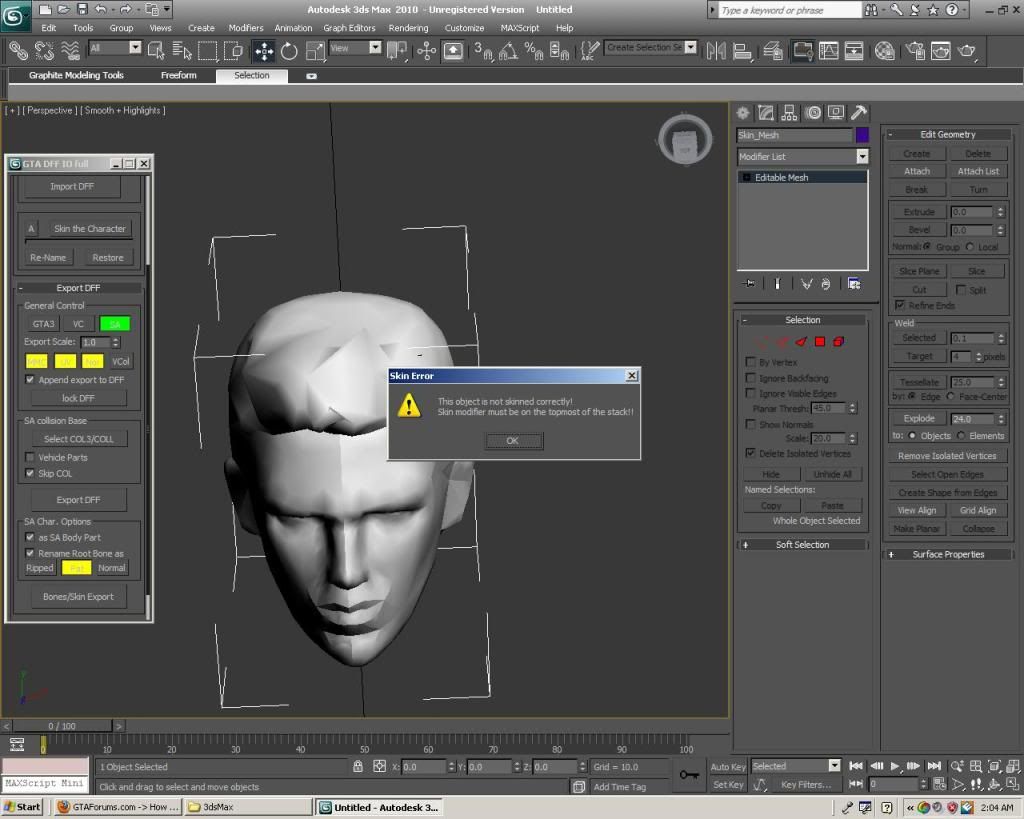Image resolution: width=1024 pixels, height=819 pixels.
Task: Enable Vehicle Parts checkbox
Action: pyautogui.click(x=29, y=457)
